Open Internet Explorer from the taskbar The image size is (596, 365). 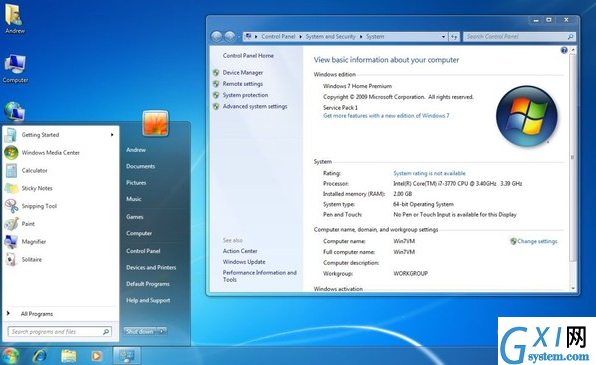click(40, 356)
